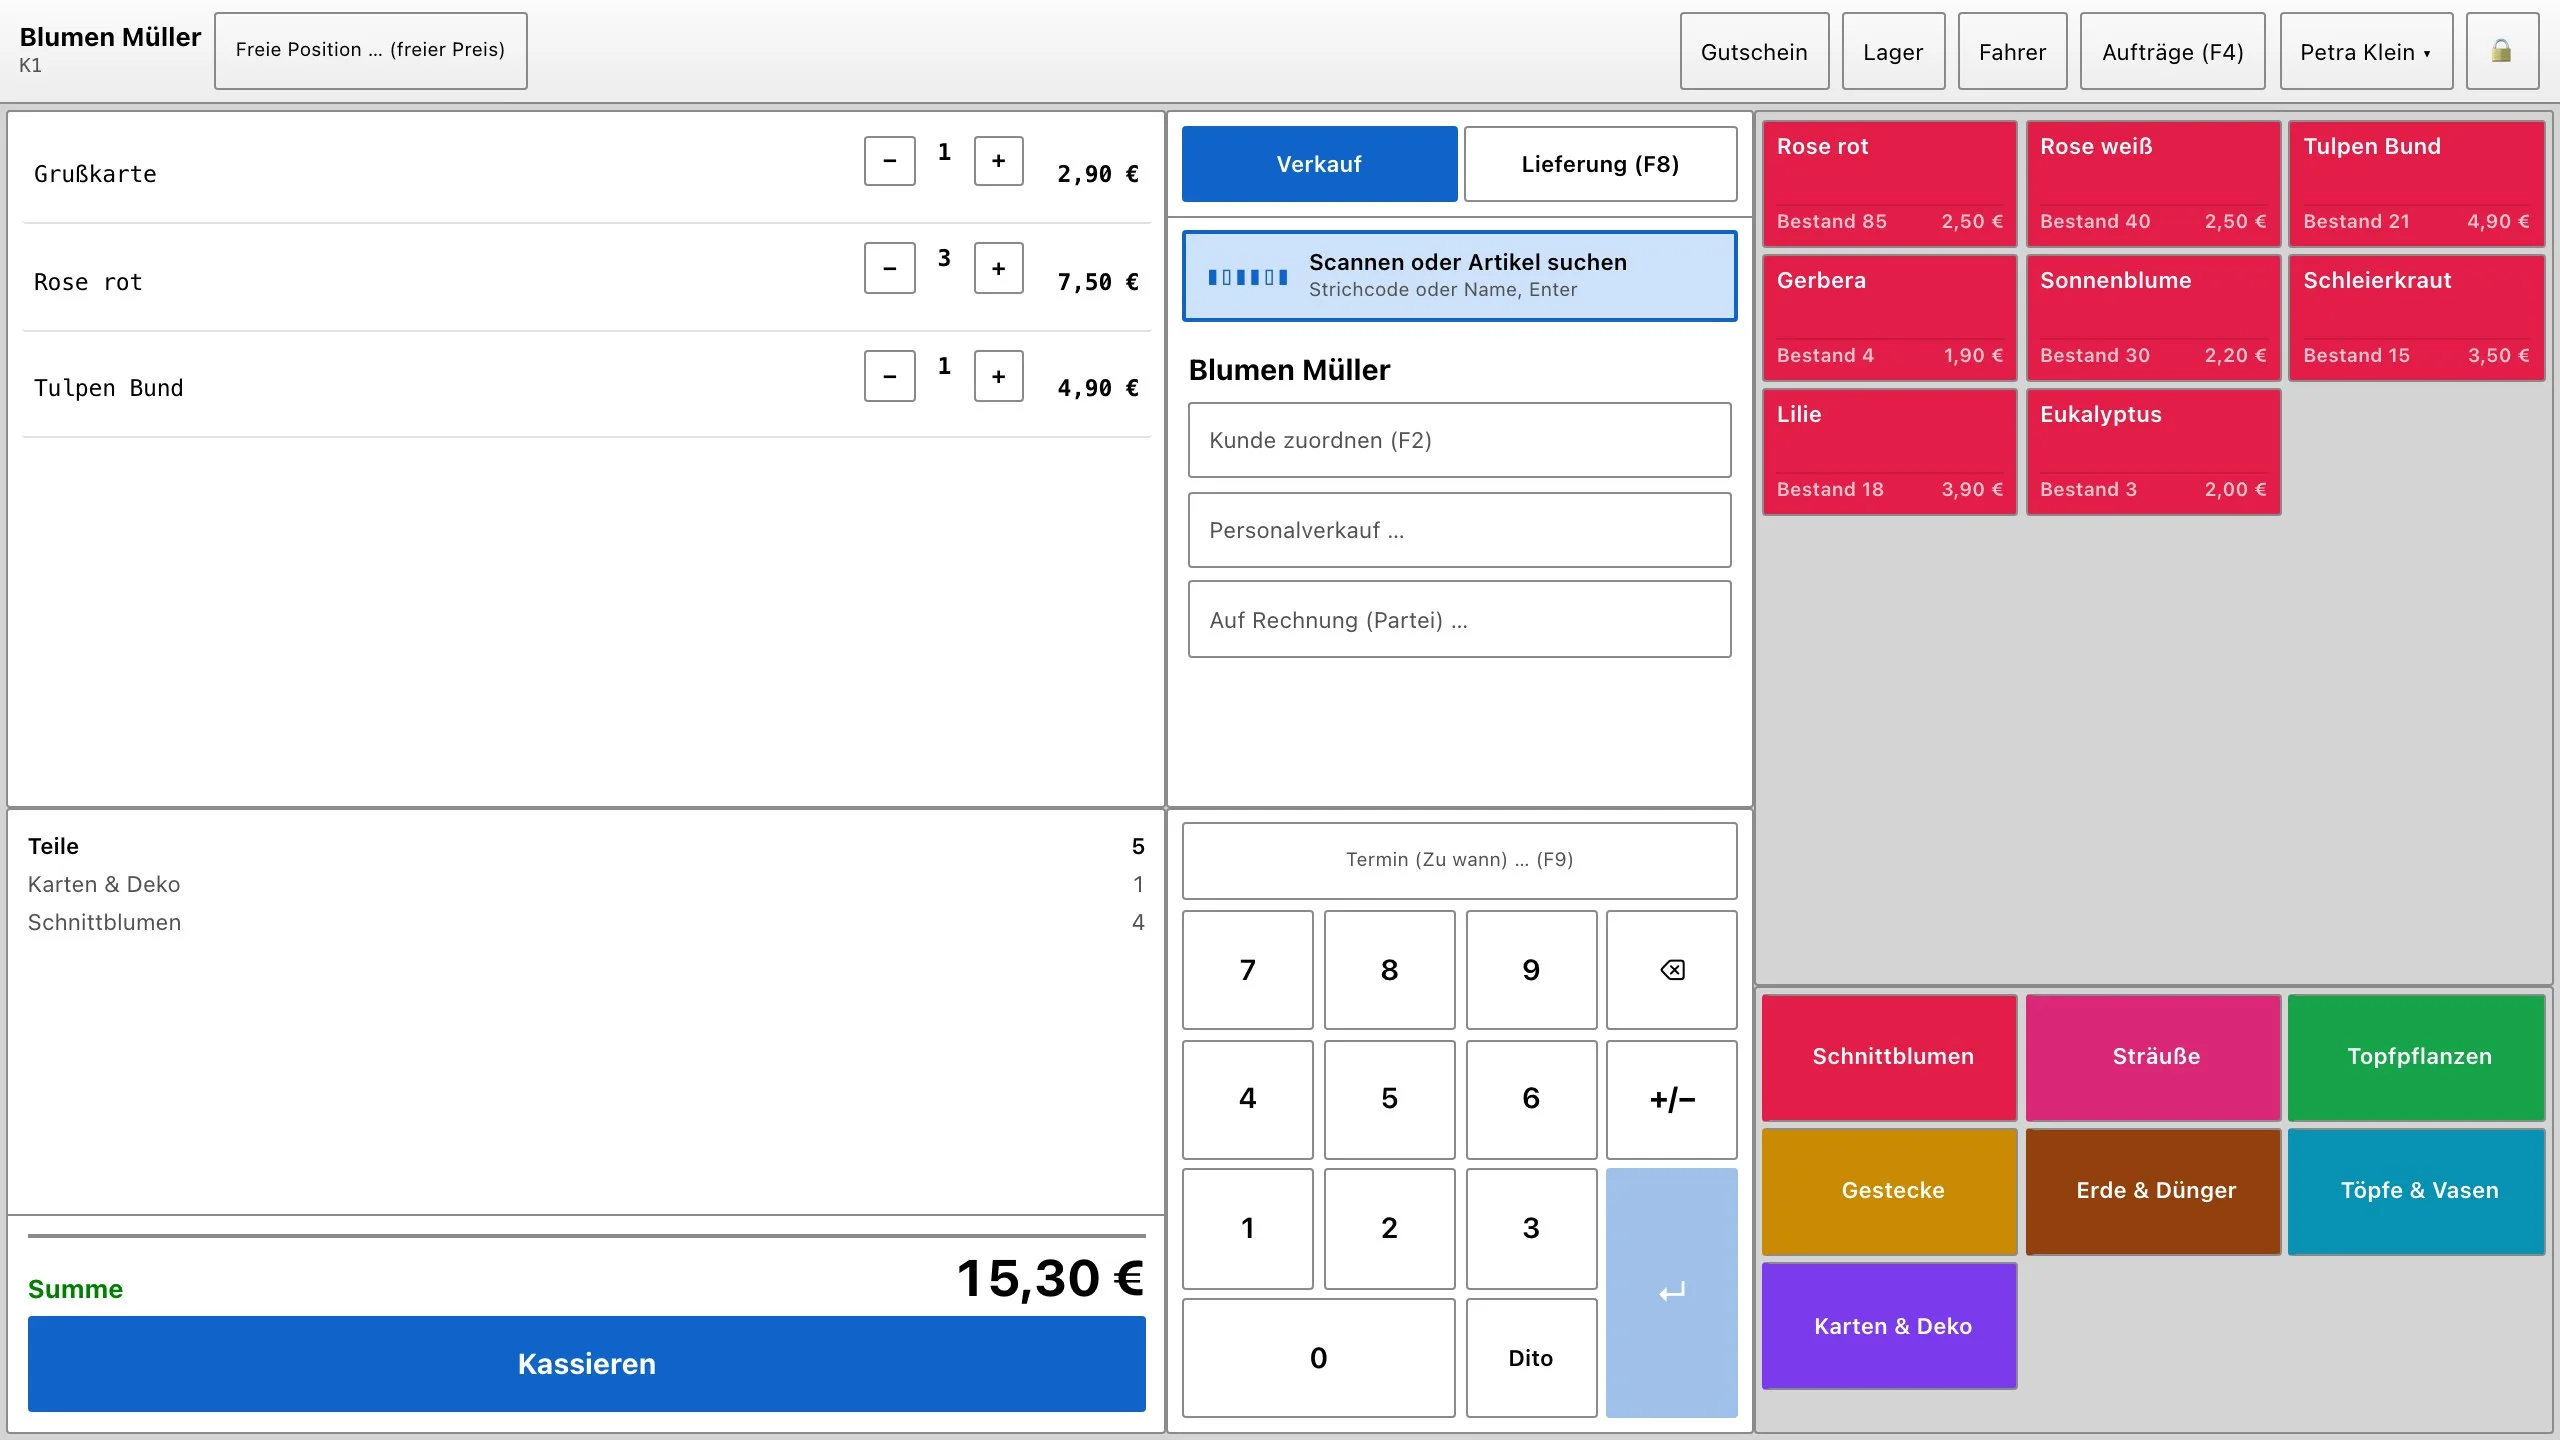The image size is (2560, 1440).
Task: Click Auf Rechnung (Partei) option
Action: [x=1459, y=619]
